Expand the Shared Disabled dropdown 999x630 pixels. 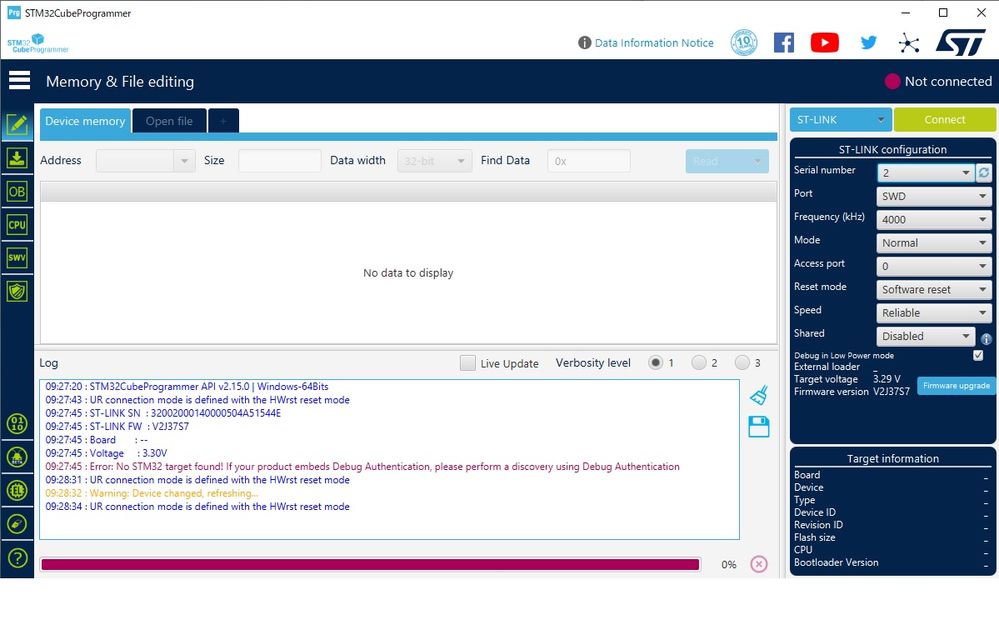(x=926, y=336)
